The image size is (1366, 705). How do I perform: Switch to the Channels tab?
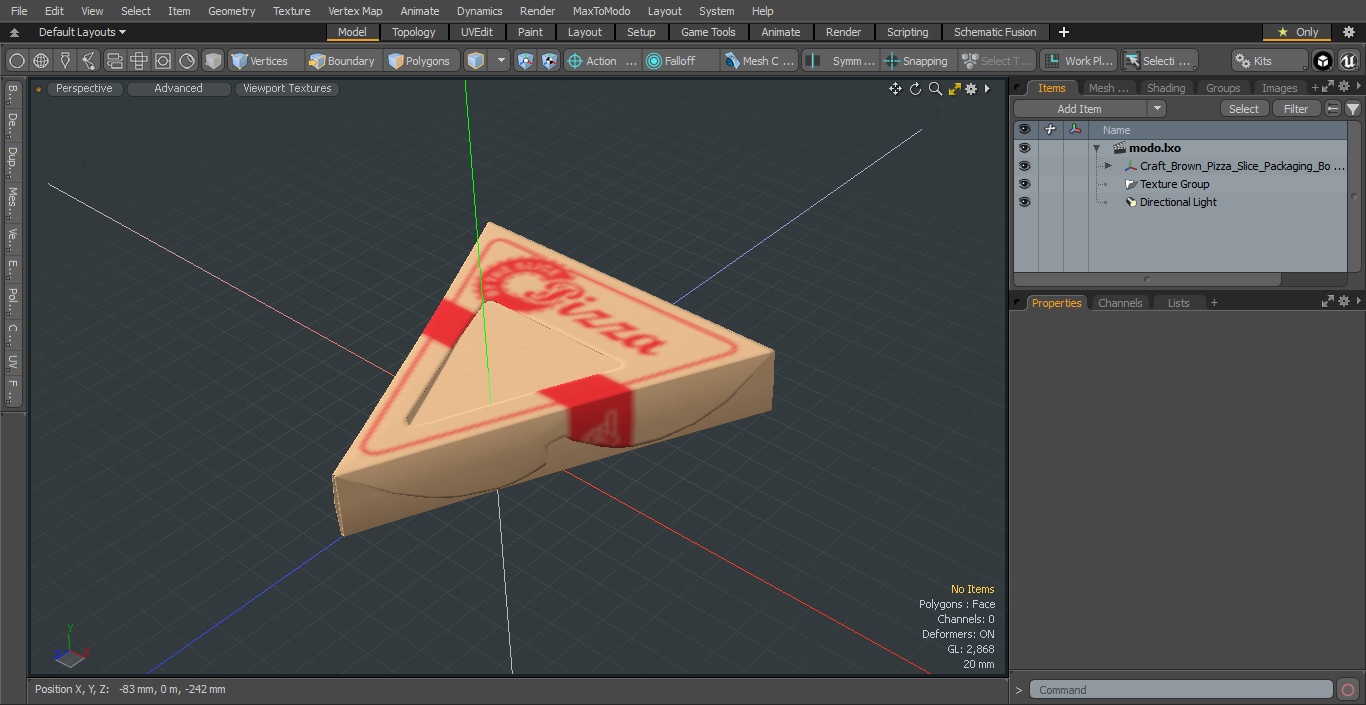point(1120,302)
